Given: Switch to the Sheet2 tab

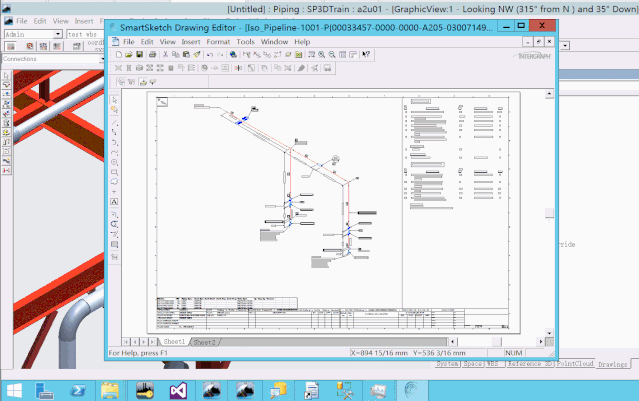Looking at the screenshot, I should [x=204, y=342].
